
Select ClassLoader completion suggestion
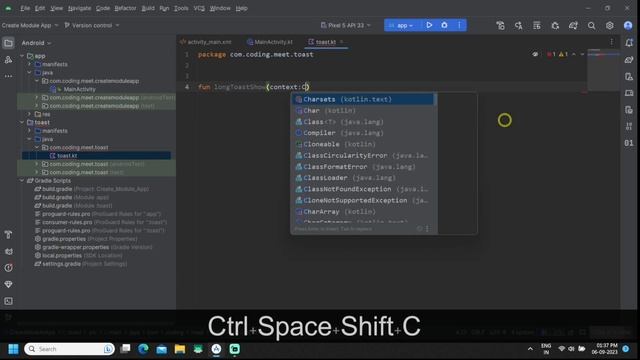[363, 178]
